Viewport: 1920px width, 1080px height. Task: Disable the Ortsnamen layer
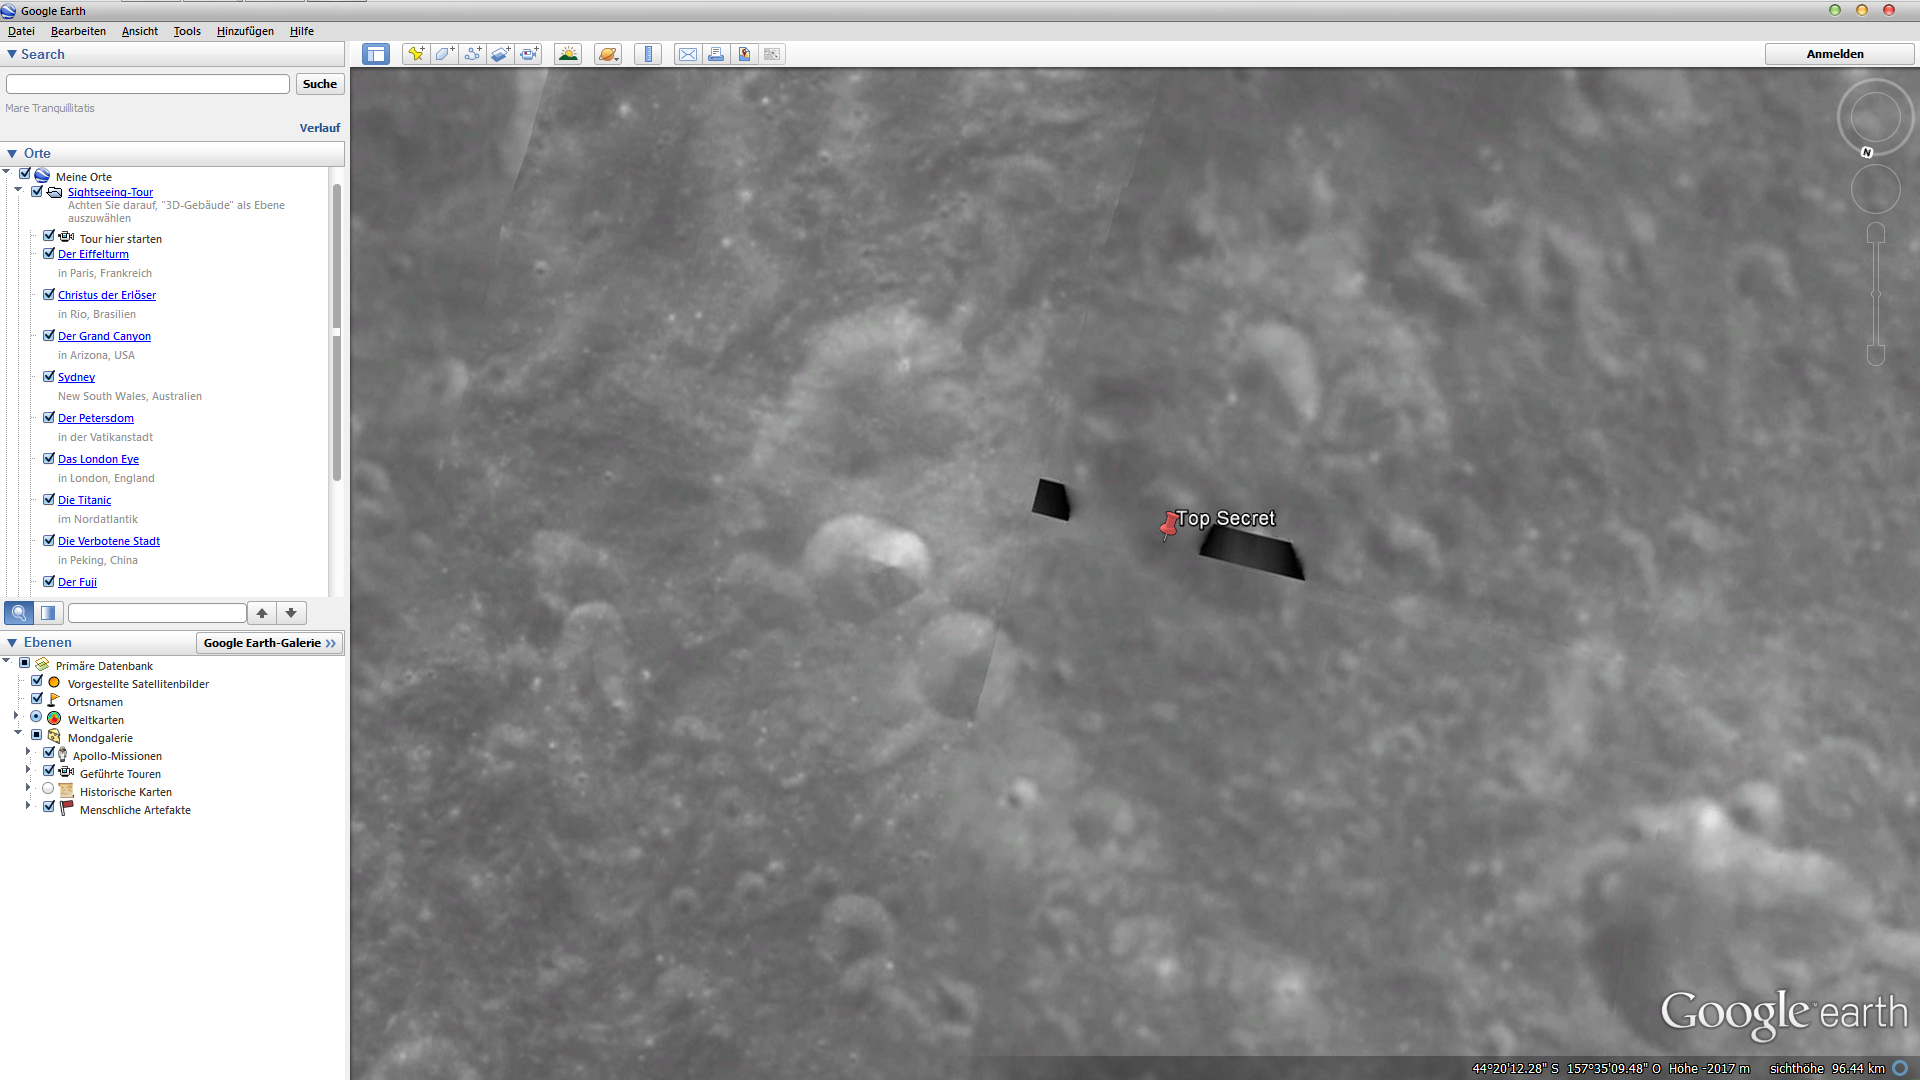pos(37,699)
